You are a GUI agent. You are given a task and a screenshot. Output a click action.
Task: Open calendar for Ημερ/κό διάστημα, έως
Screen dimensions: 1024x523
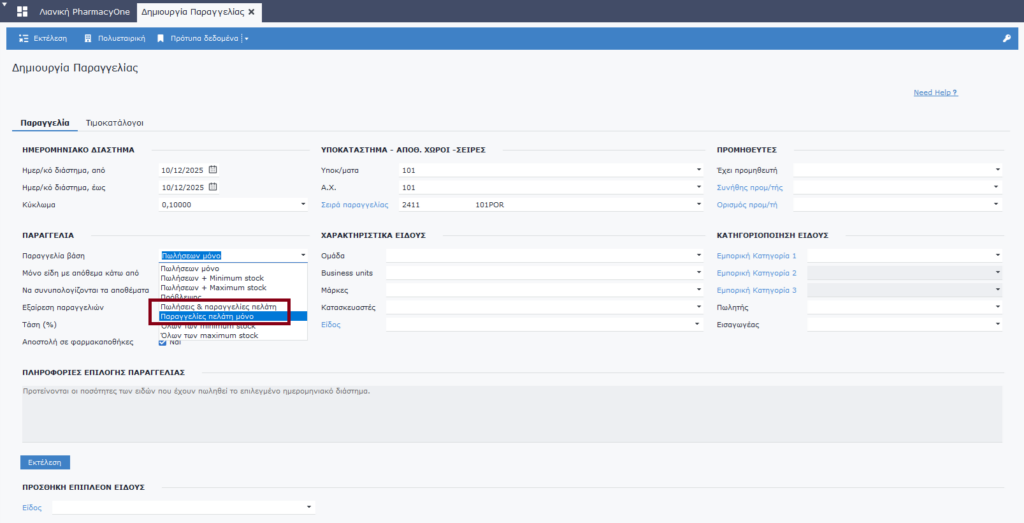213,187
